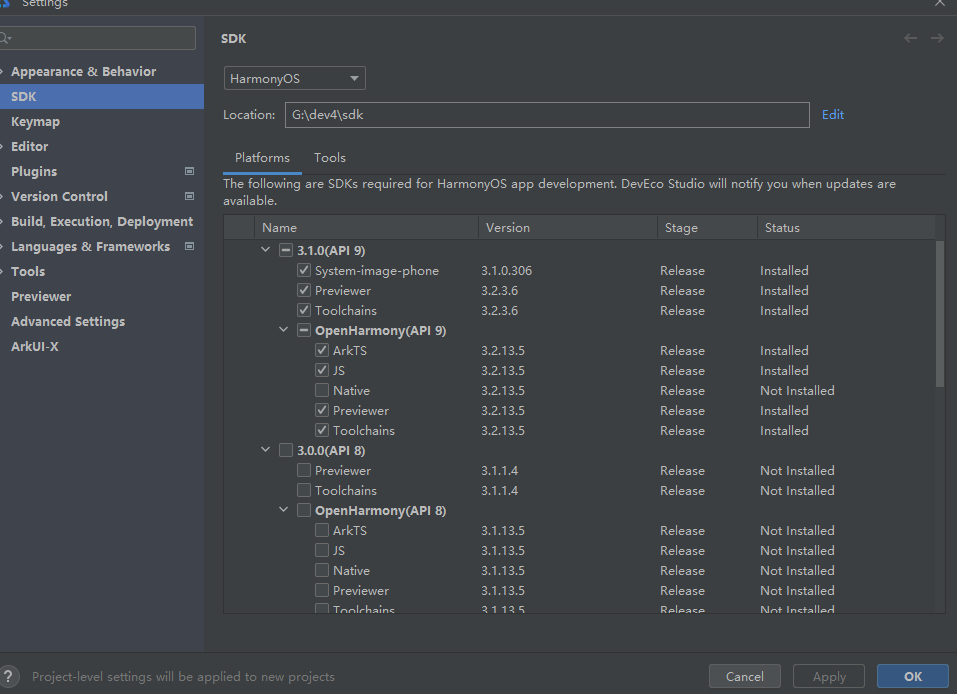This screenshot has height=694, width=957.
Task: Click the search magnifier icon
Action: [5, 38]
